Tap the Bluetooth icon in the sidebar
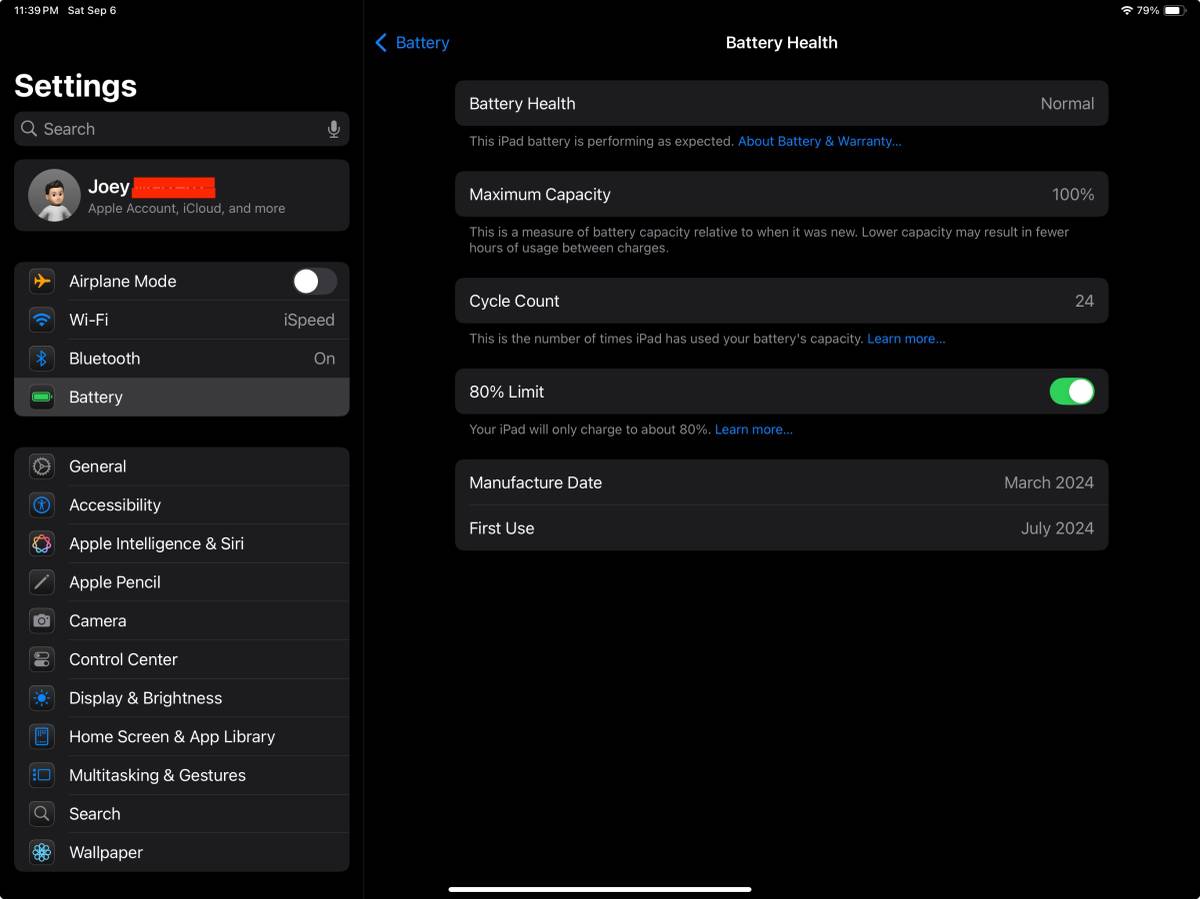 (41, 359)
